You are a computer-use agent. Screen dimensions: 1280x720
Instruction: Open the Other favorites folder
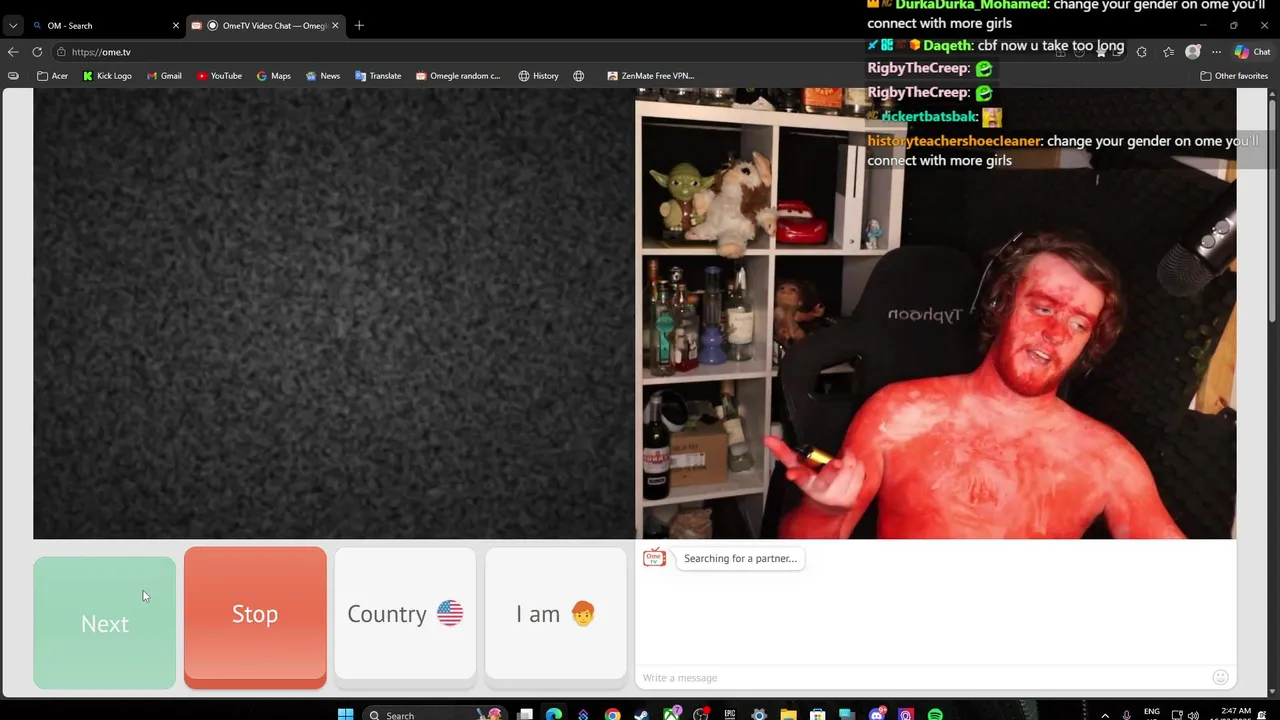pyautogui.click(x=1234, y=76)
